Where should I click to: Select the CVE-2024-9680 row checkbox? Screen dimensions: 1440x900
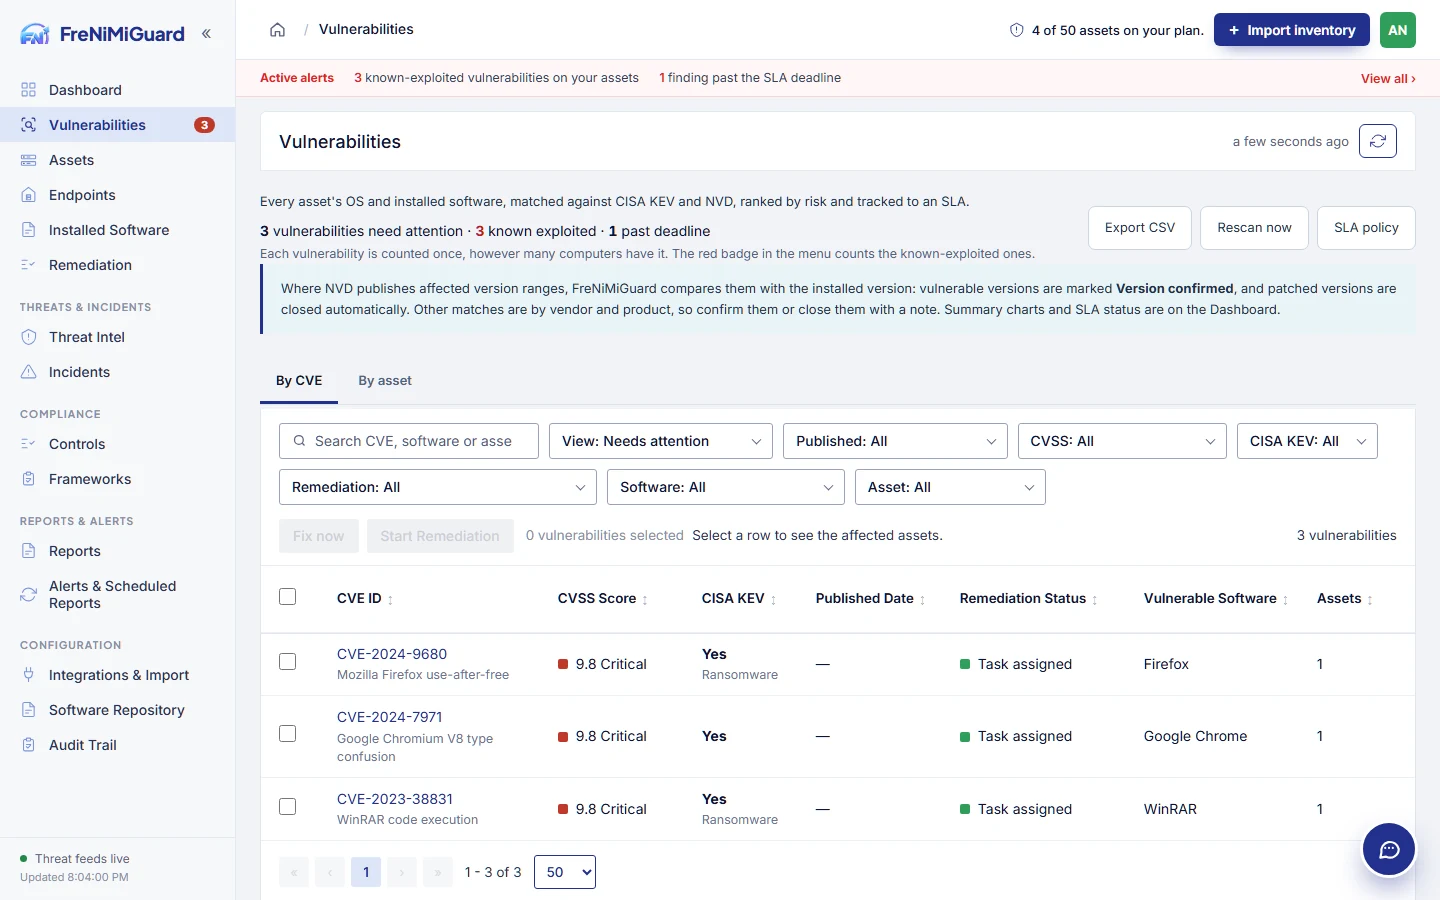288,662
